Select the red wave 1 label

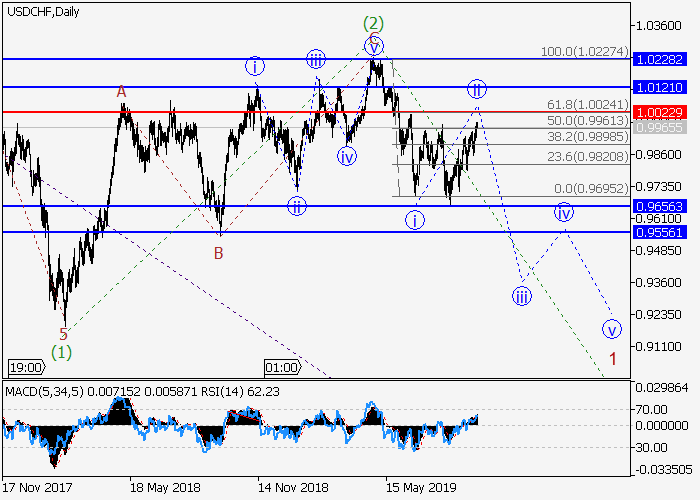tap(612, 358)
